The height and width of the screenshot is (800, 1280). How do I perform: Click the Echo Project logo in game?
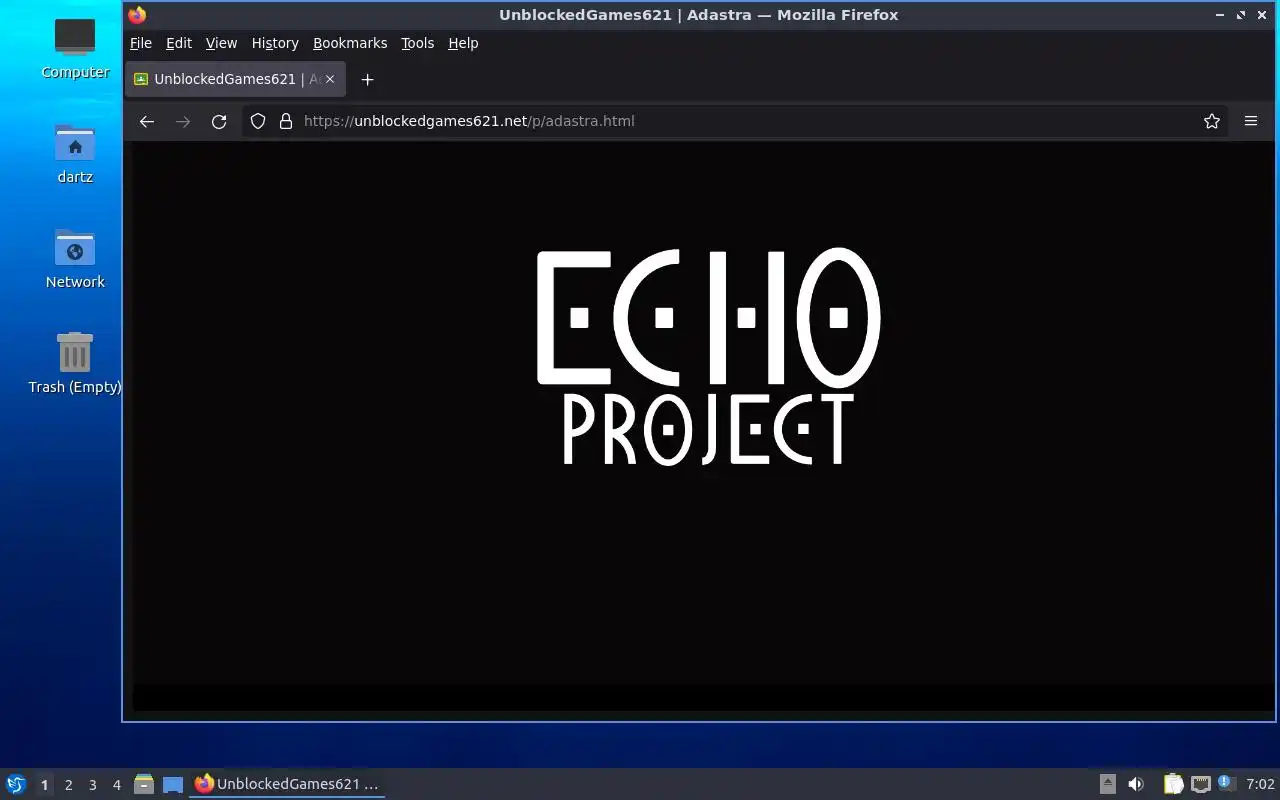709,357
